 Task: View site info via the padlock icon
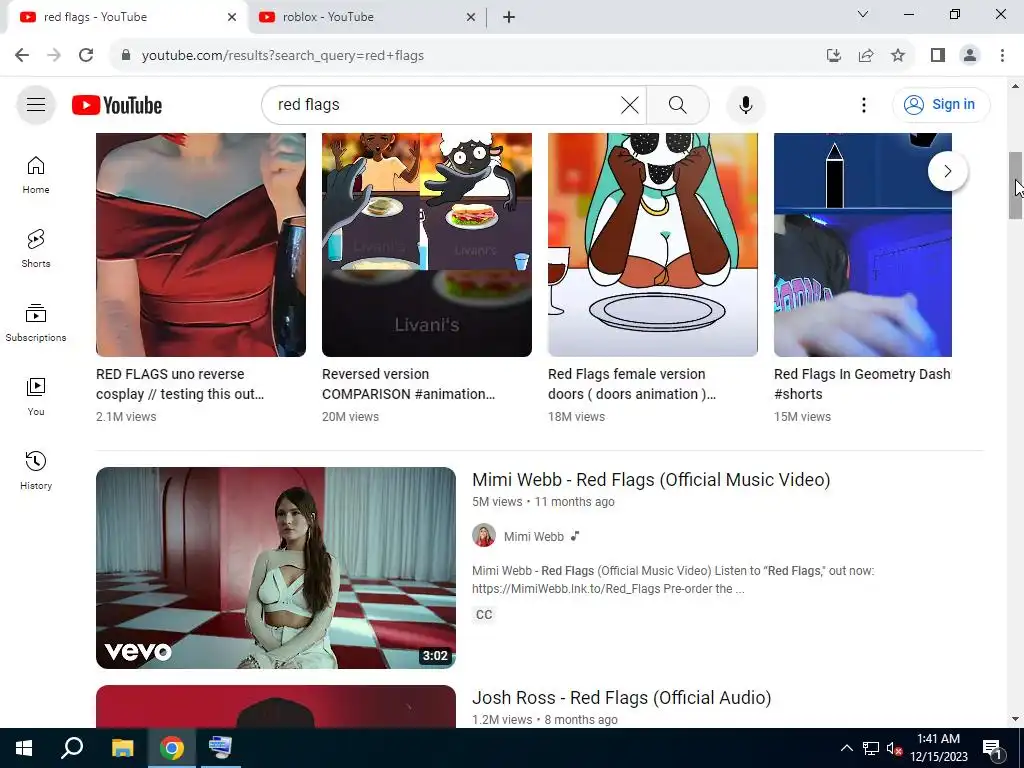point(125,56)
